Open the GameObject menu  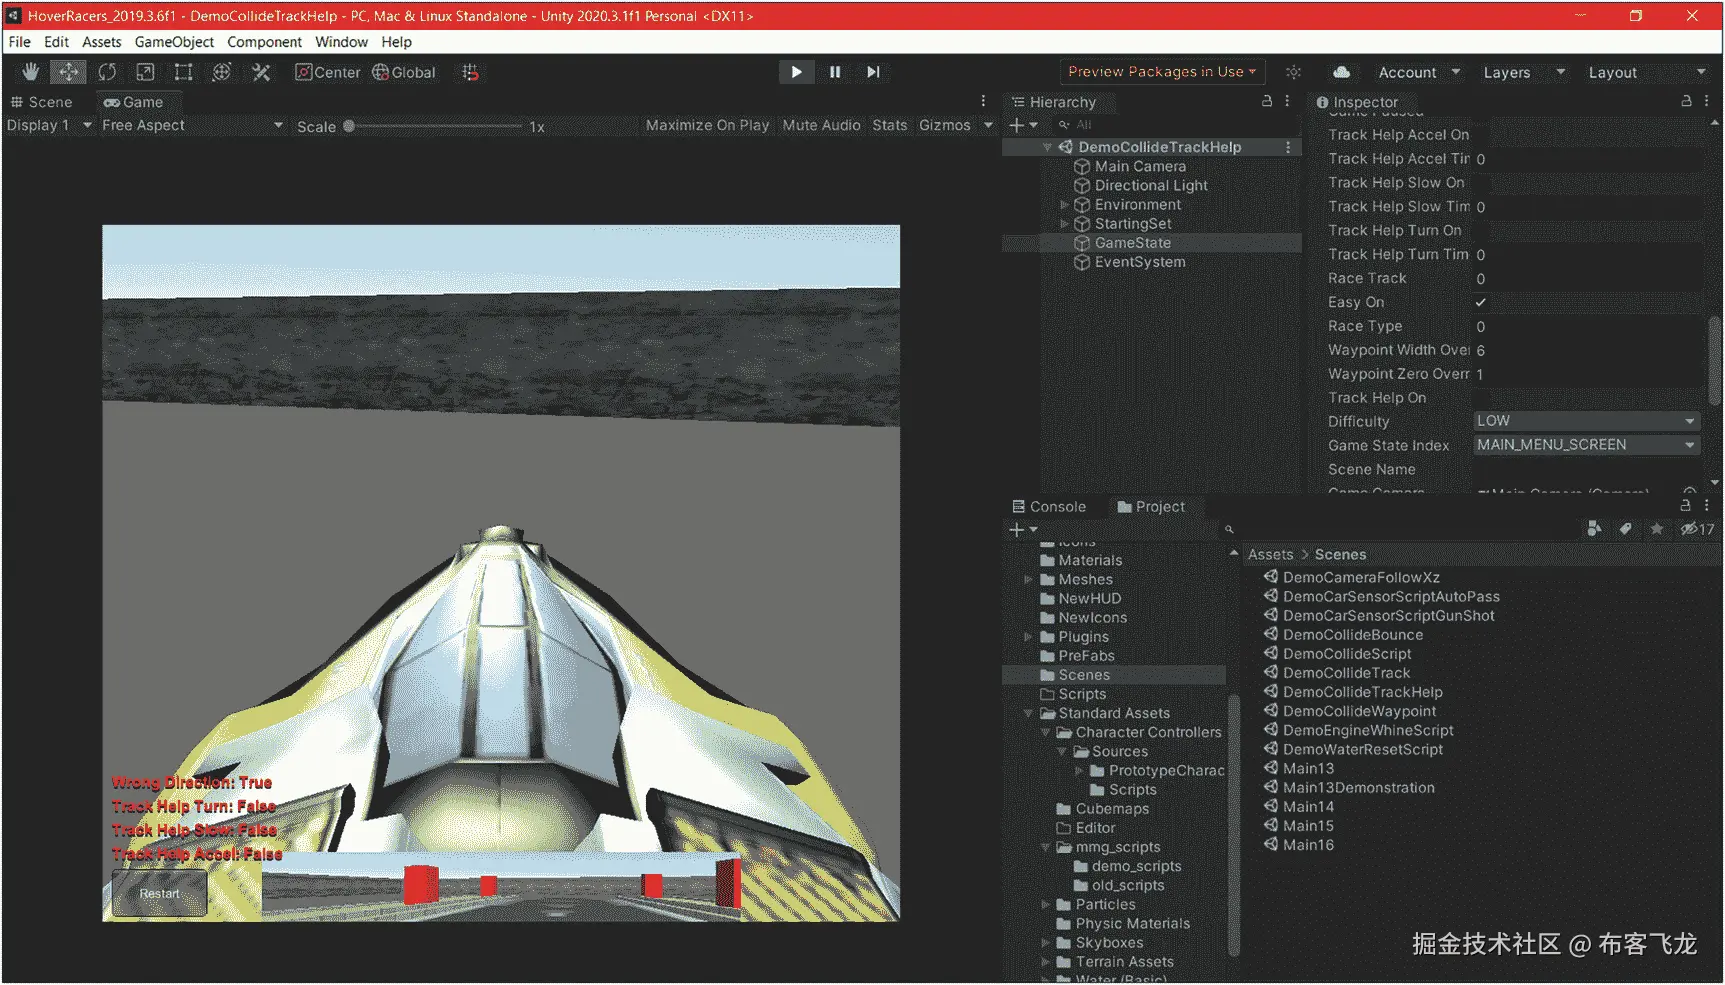[x=174, y=41]
